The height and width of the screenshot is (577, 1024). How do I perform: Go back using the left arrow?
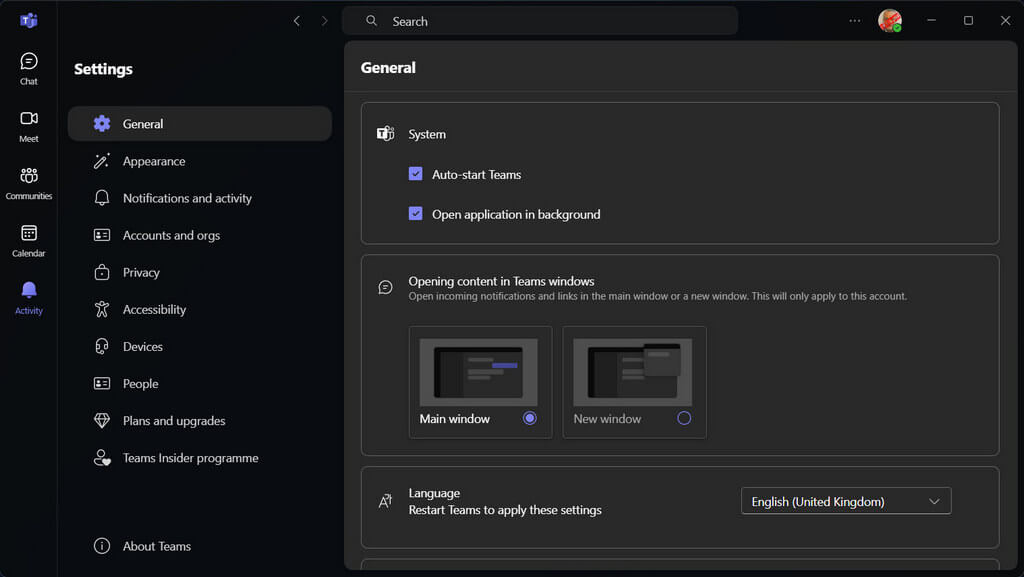296,21
